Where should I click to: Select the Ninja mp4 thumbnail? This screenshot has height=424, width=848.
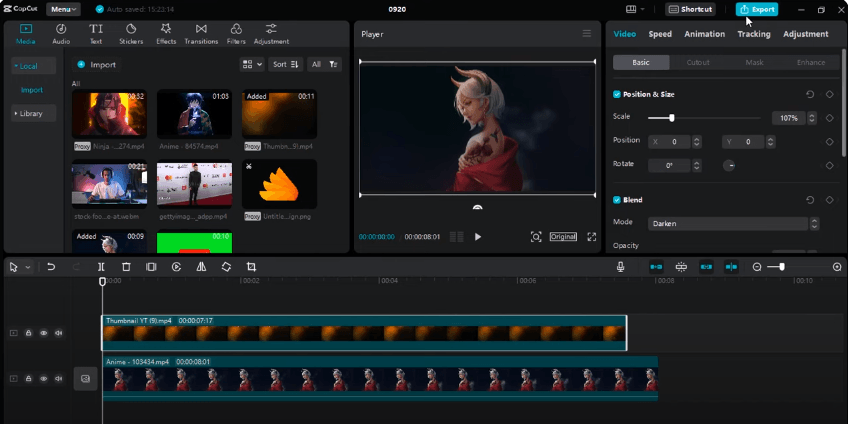coord(109,114)
